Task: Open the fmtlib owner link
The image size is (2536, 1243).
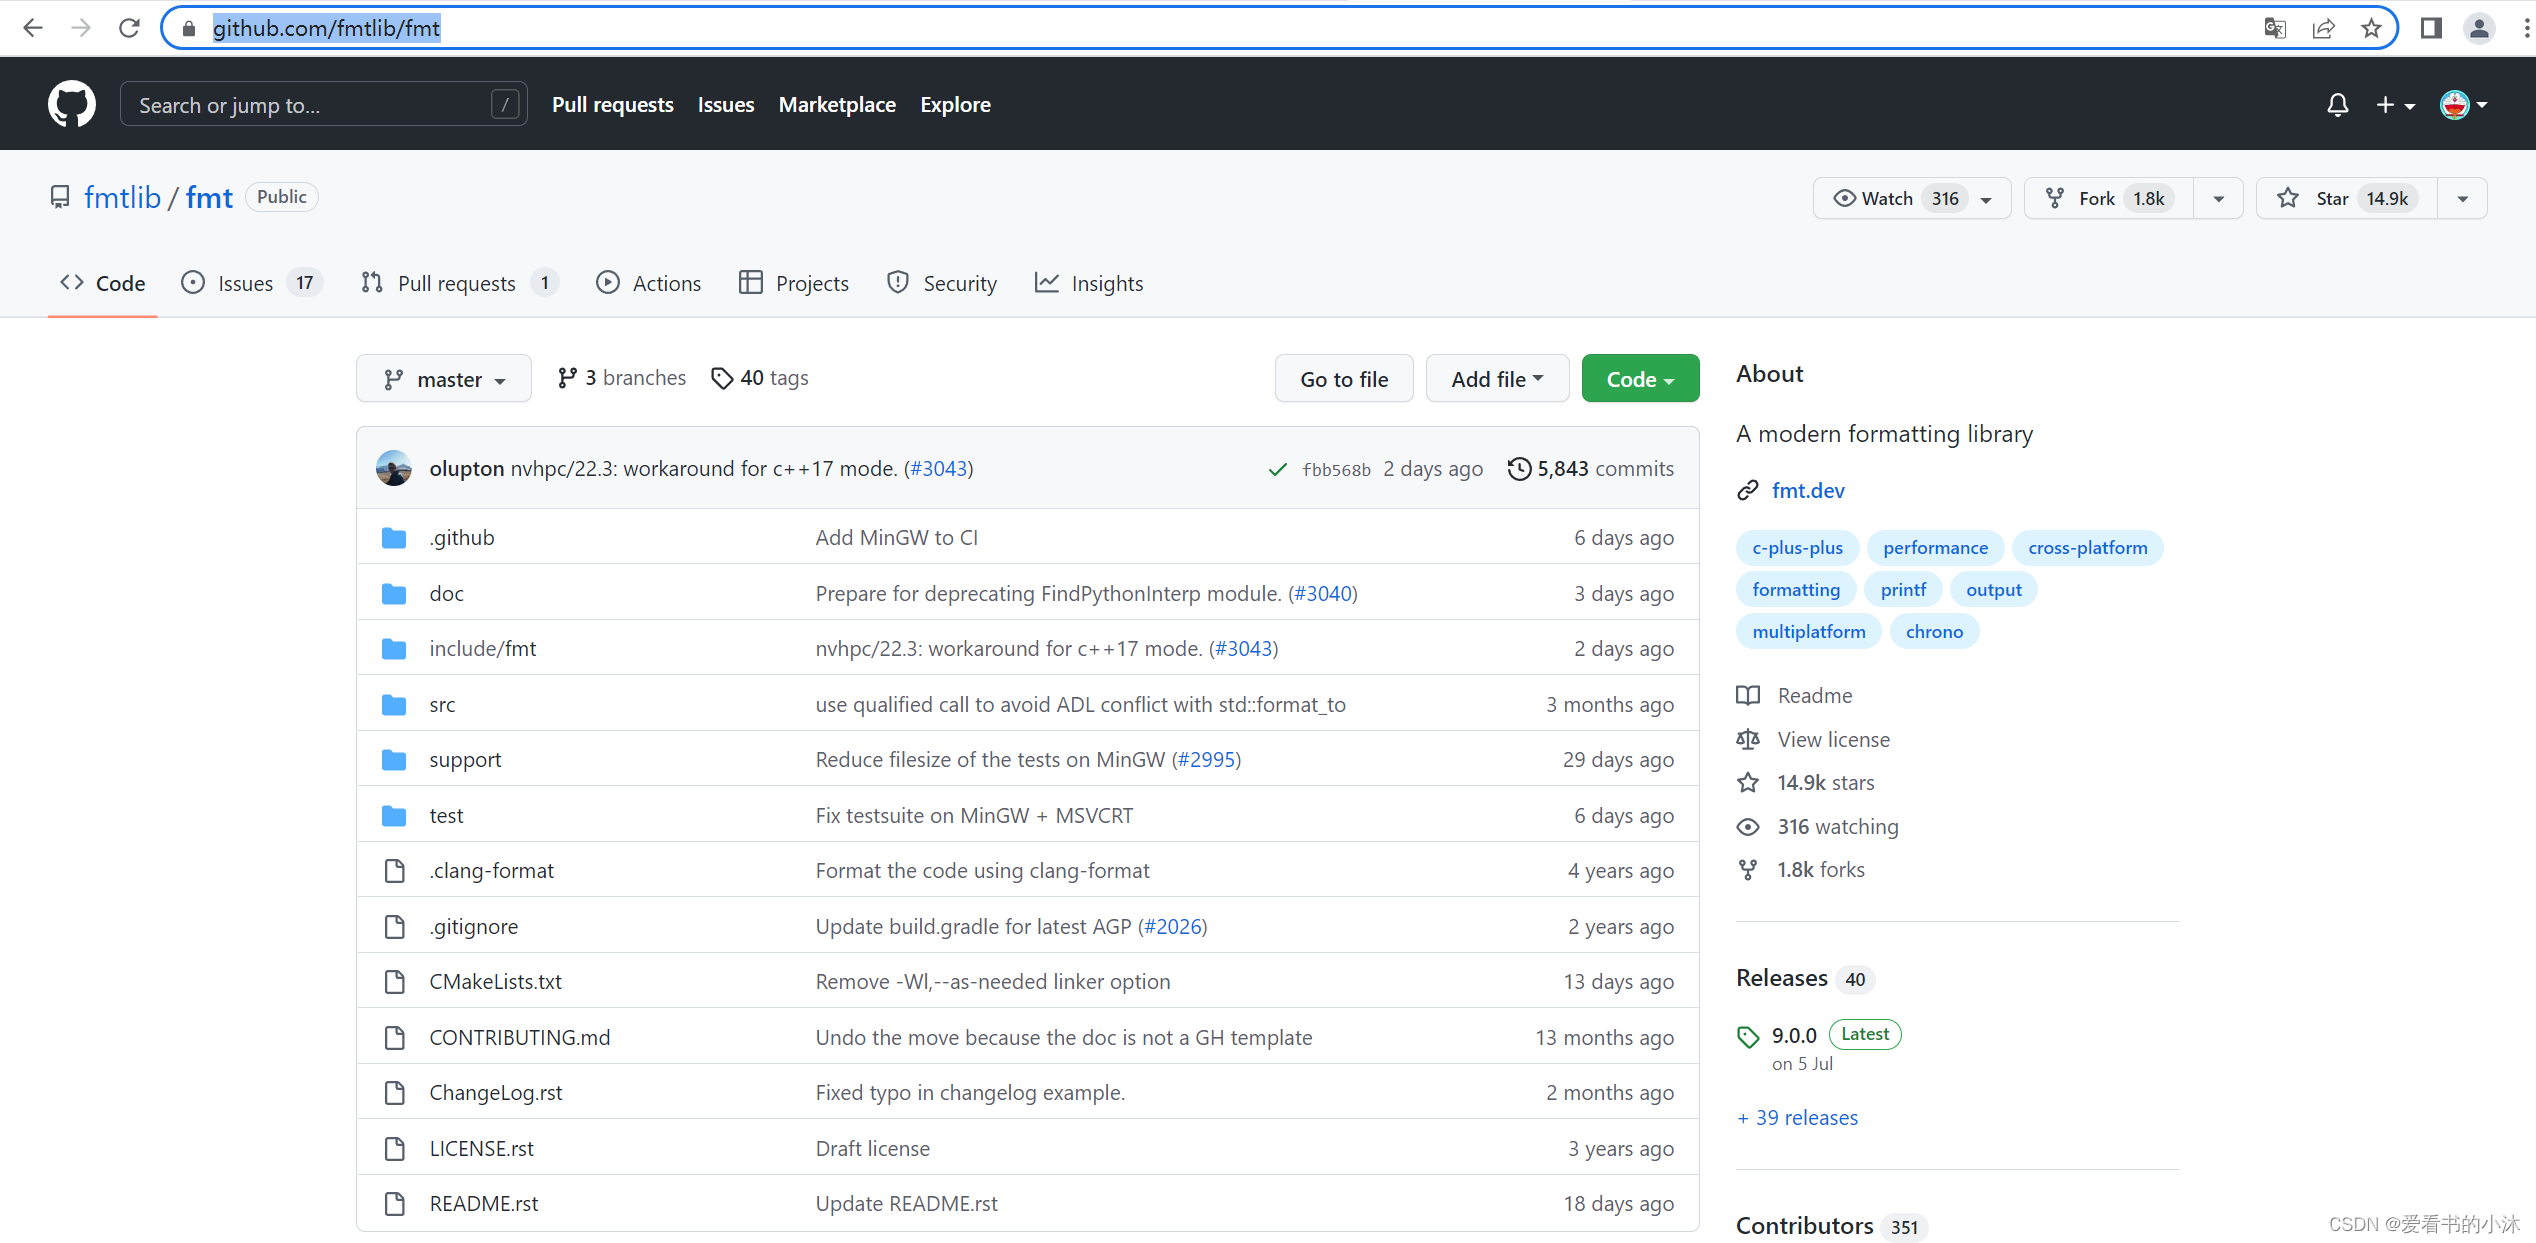Action: tap(122, 197)
